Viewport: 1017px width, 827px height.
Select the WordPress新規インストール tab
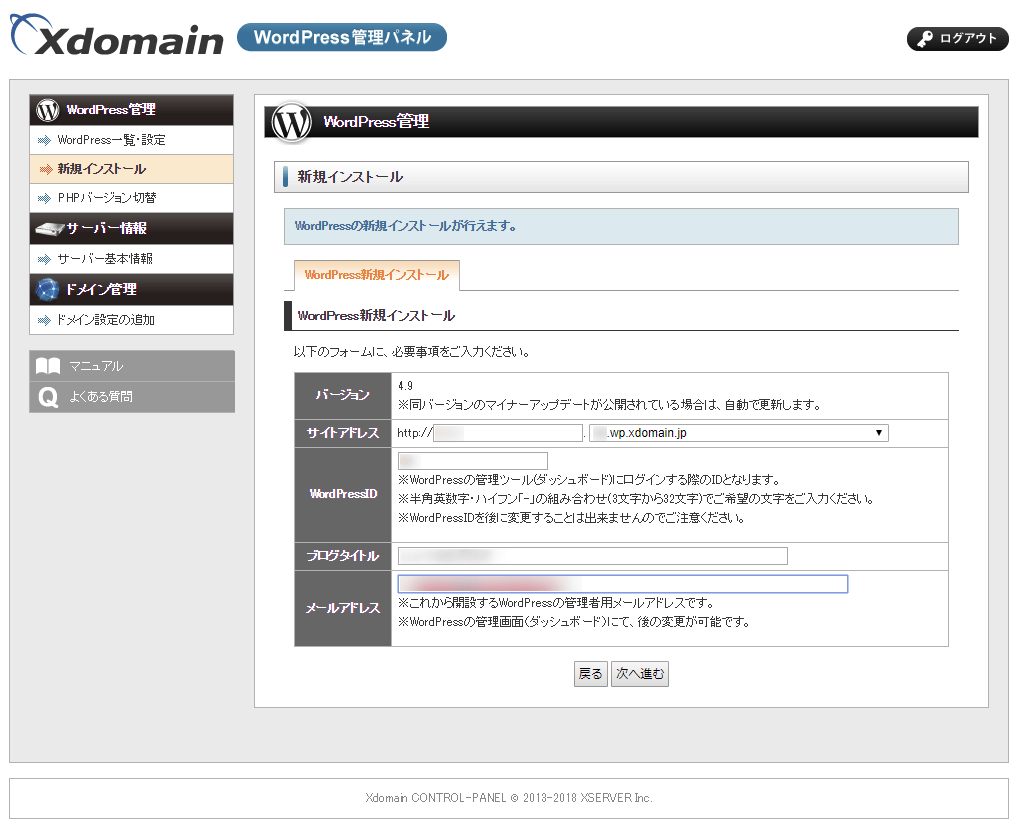point(376,275)
